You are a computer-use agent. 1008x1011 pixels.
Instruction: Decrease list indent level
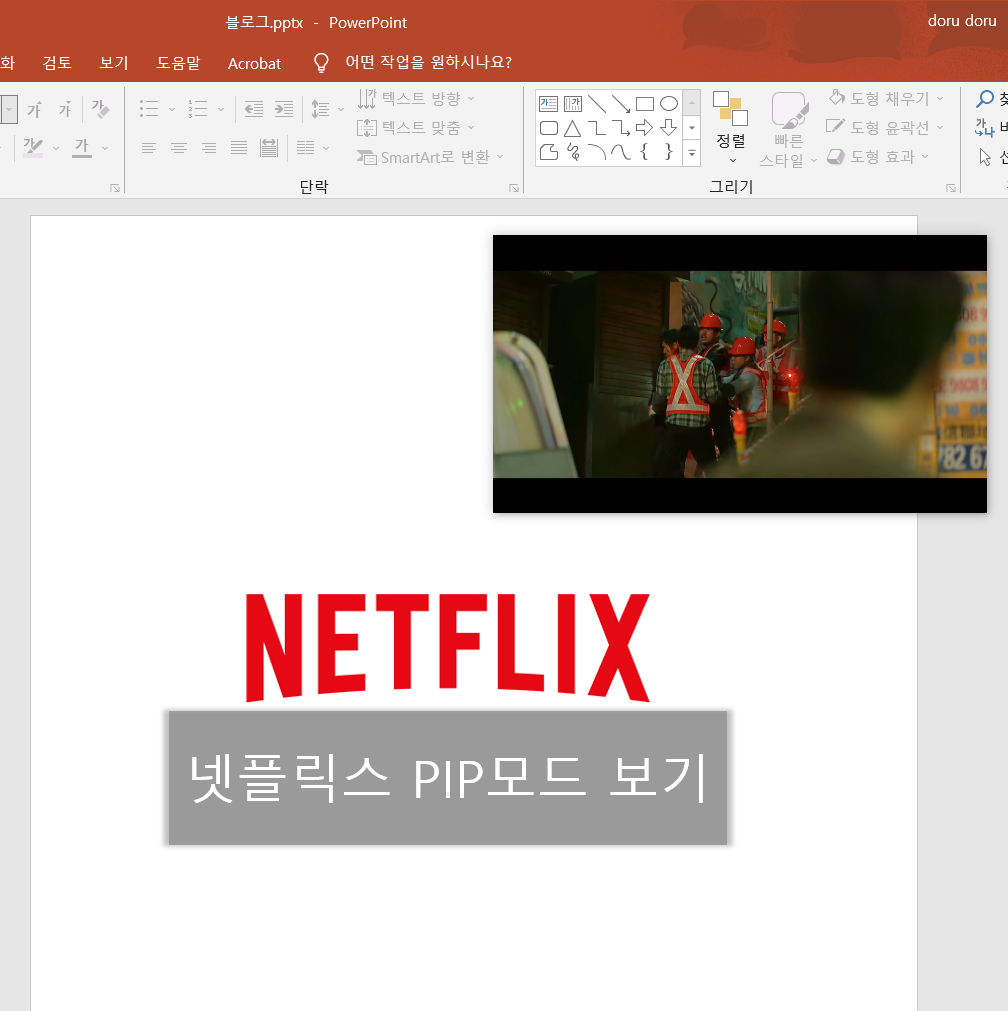[x=254, y=109]
